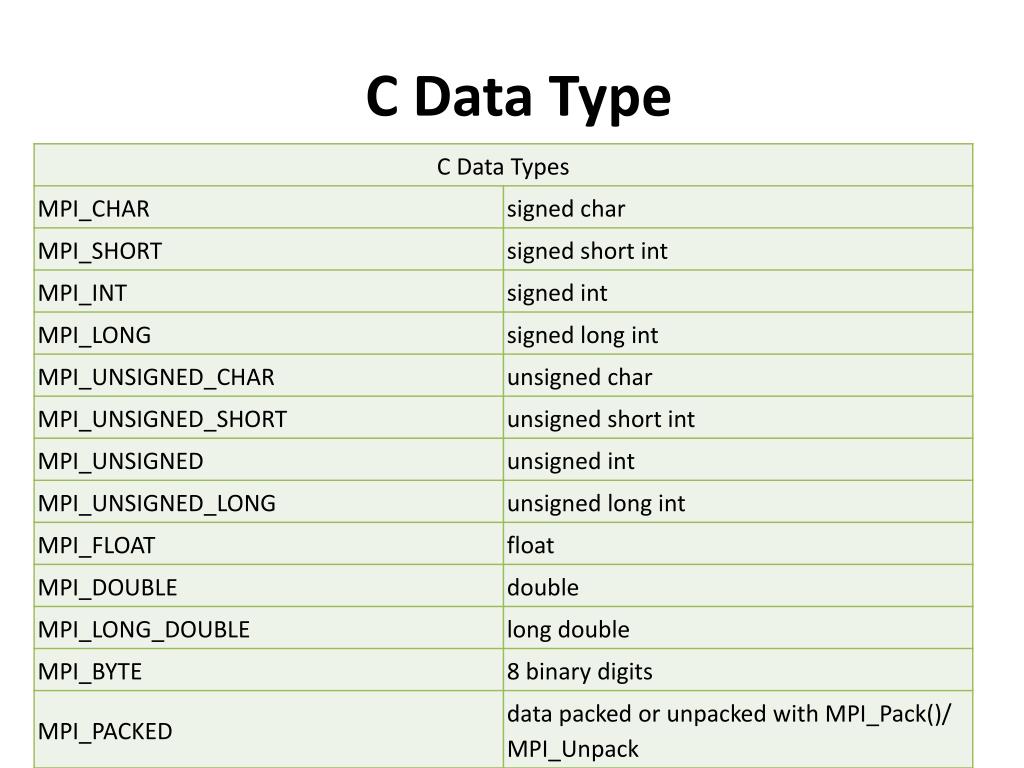Select the MPI_UNSIGNED_LONG cell
Screen dimensions: 1024x768
tap(268, 502)
